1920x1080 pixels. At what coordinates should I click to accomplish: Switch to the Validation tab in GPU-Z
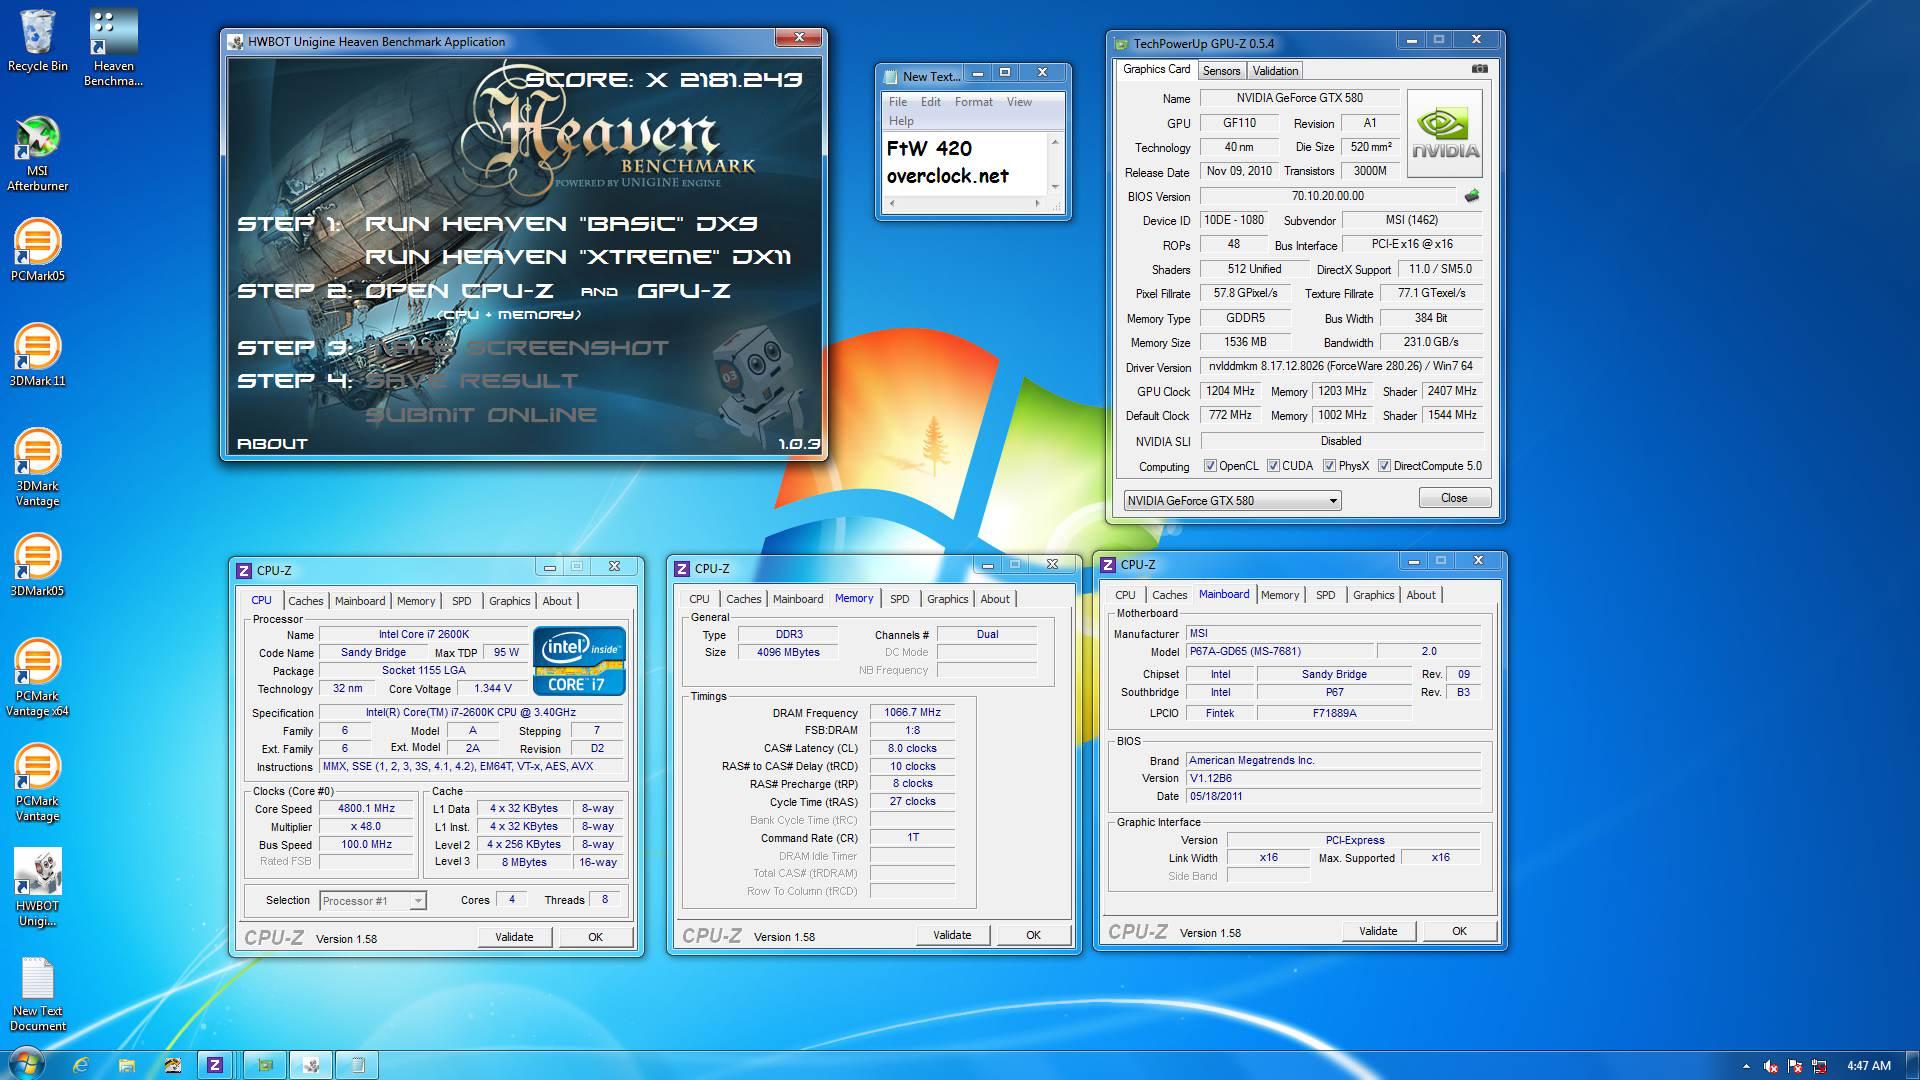point(1275,71)
